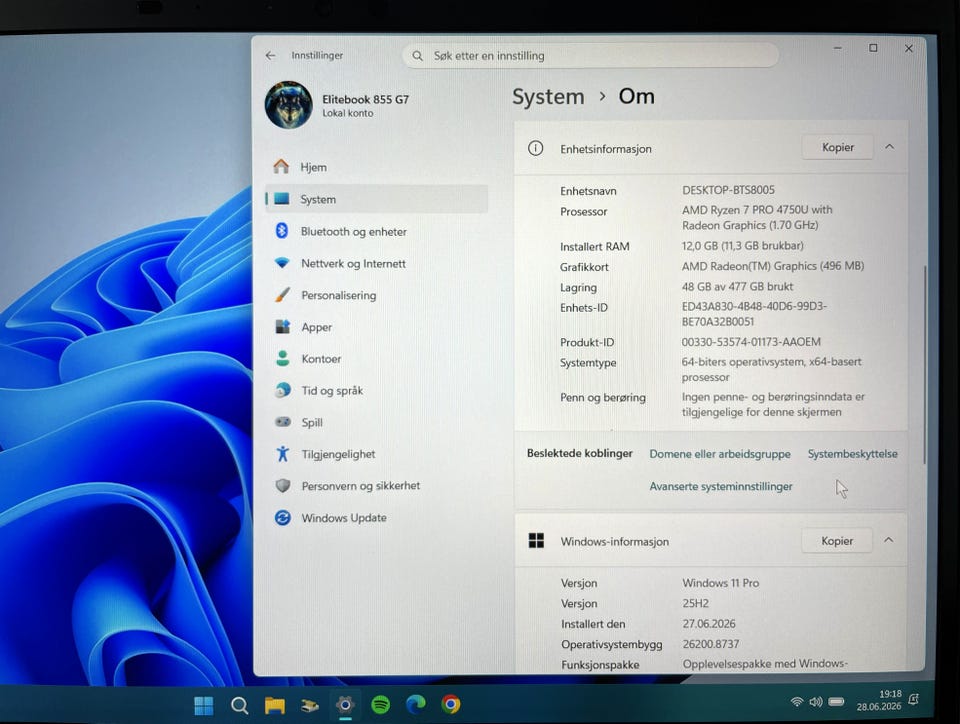Image resolution: width=960 pixels, height=724 pixels.
Task: Launch Spotify from the taskbar
Action: [x=381, y=704]
